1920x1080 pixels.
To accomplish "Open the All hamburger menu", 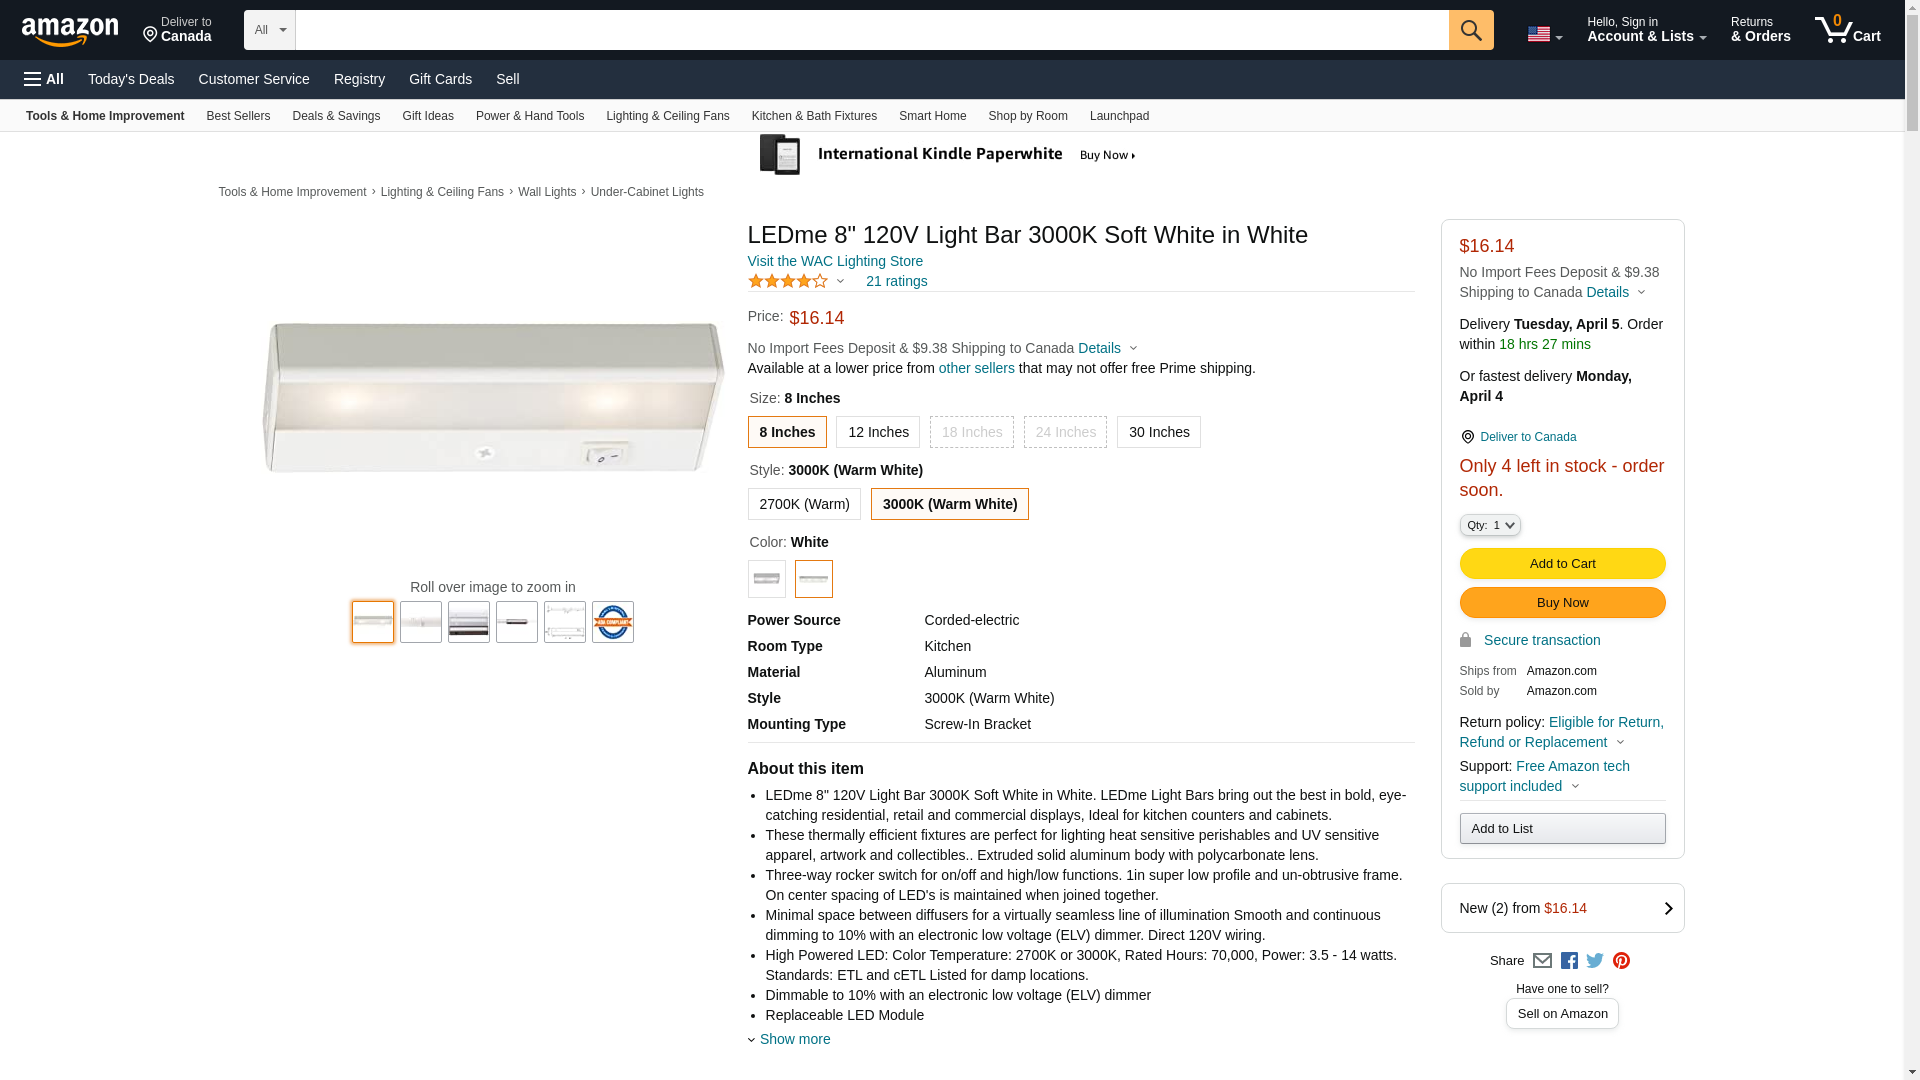I will point(44,79).
